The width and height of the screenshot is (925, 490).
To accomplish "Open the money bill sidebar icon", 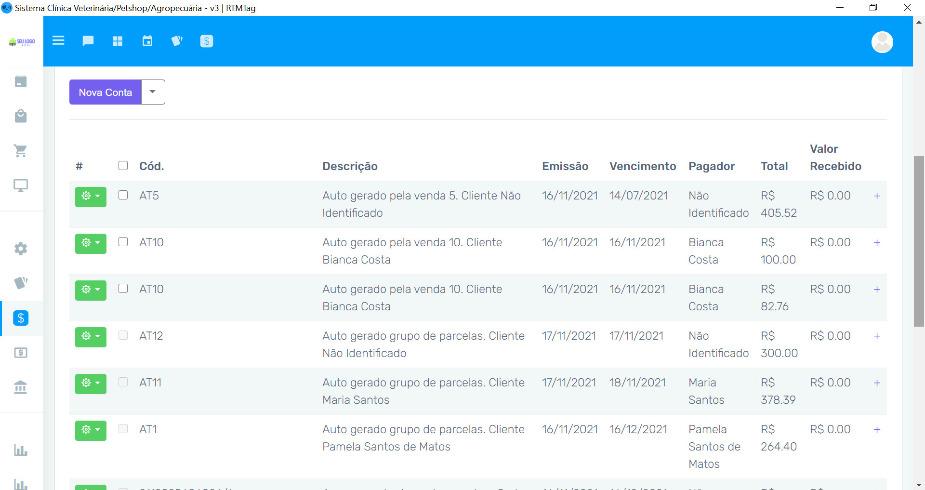I will click(x=21, y=353).
